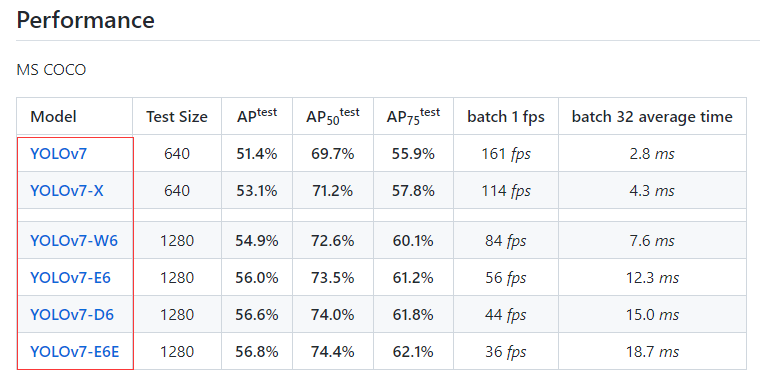760x381 pixels.
Task: Click the batch 1 fps column header
Action: 506,117
